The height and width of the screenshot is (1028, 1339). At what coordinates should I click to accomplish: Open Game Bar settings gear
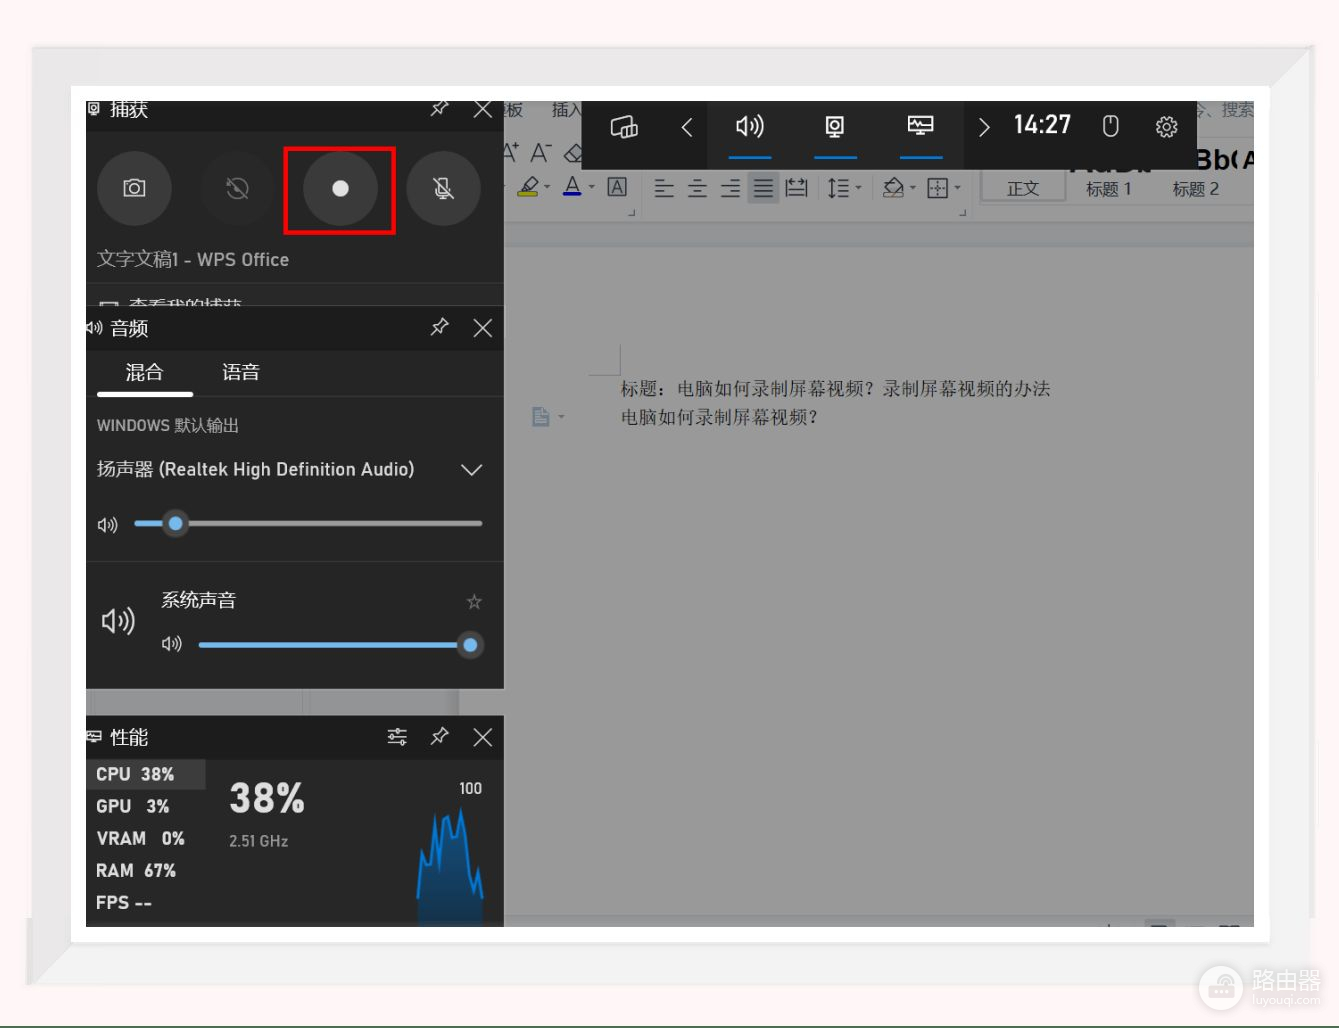click(x=1166, y=127)
